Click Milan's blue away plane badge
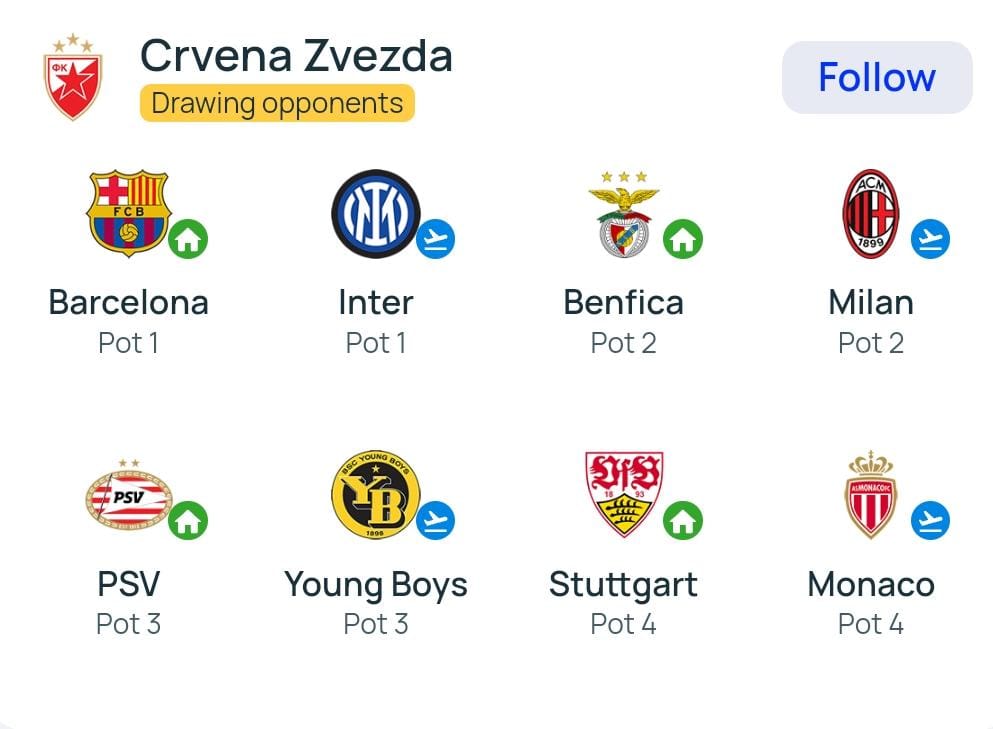The height and width of the screenshot is (729, 993). click(x=930, y=240)
